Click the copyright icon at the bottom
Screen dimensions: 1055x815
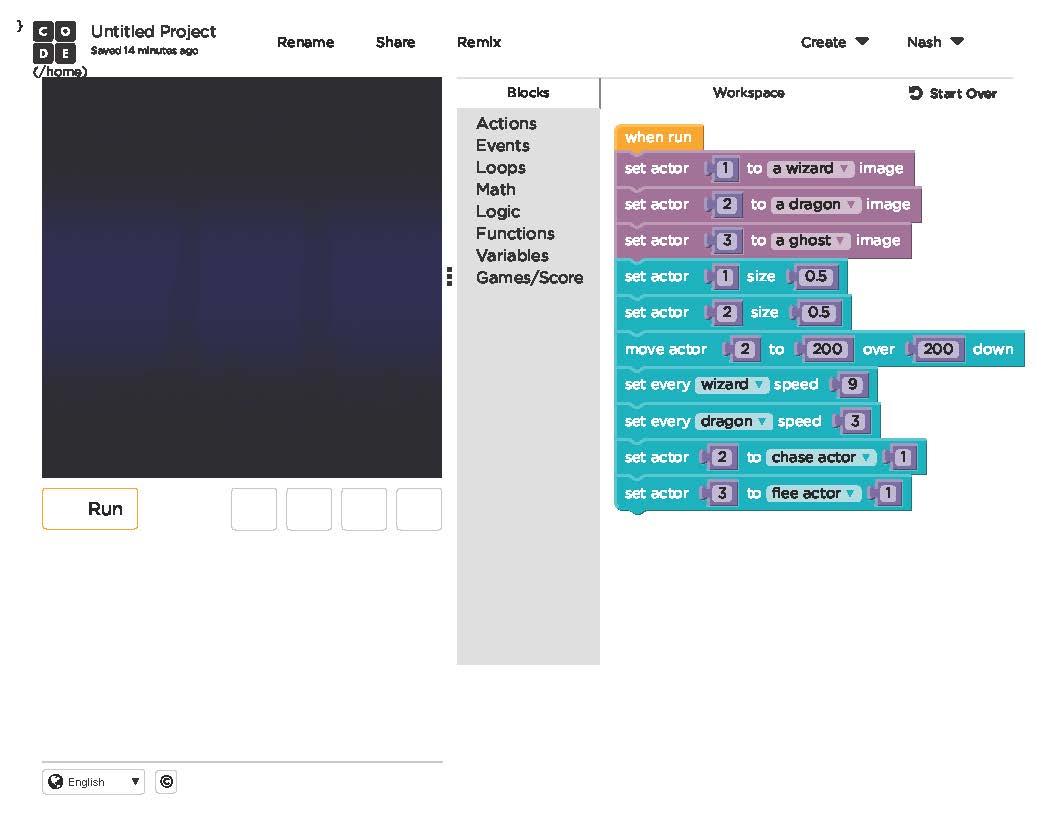(166, 782)
